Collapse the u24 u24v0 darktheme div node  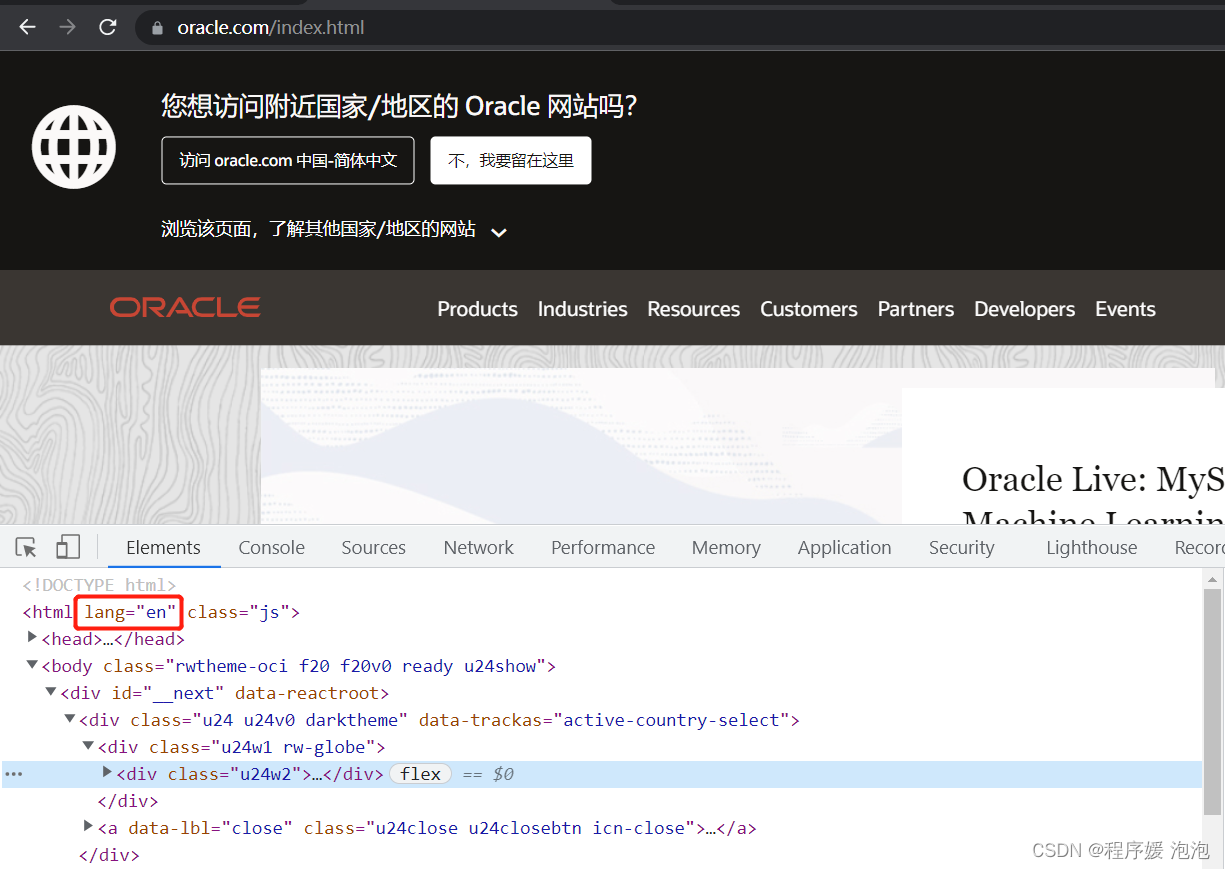[x=70, y=719]
